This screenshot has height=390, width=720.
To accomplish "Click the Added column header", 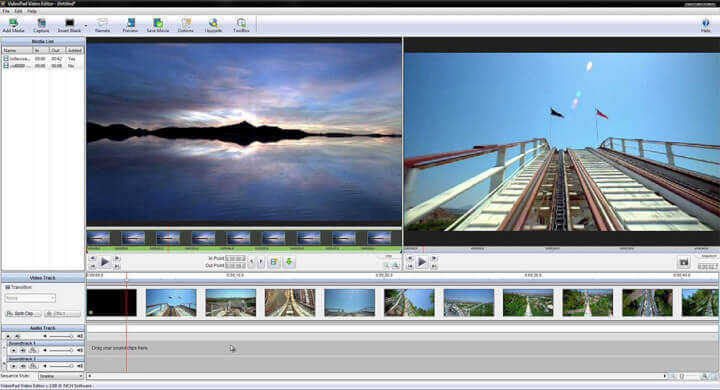I will [x=74, y=50].
